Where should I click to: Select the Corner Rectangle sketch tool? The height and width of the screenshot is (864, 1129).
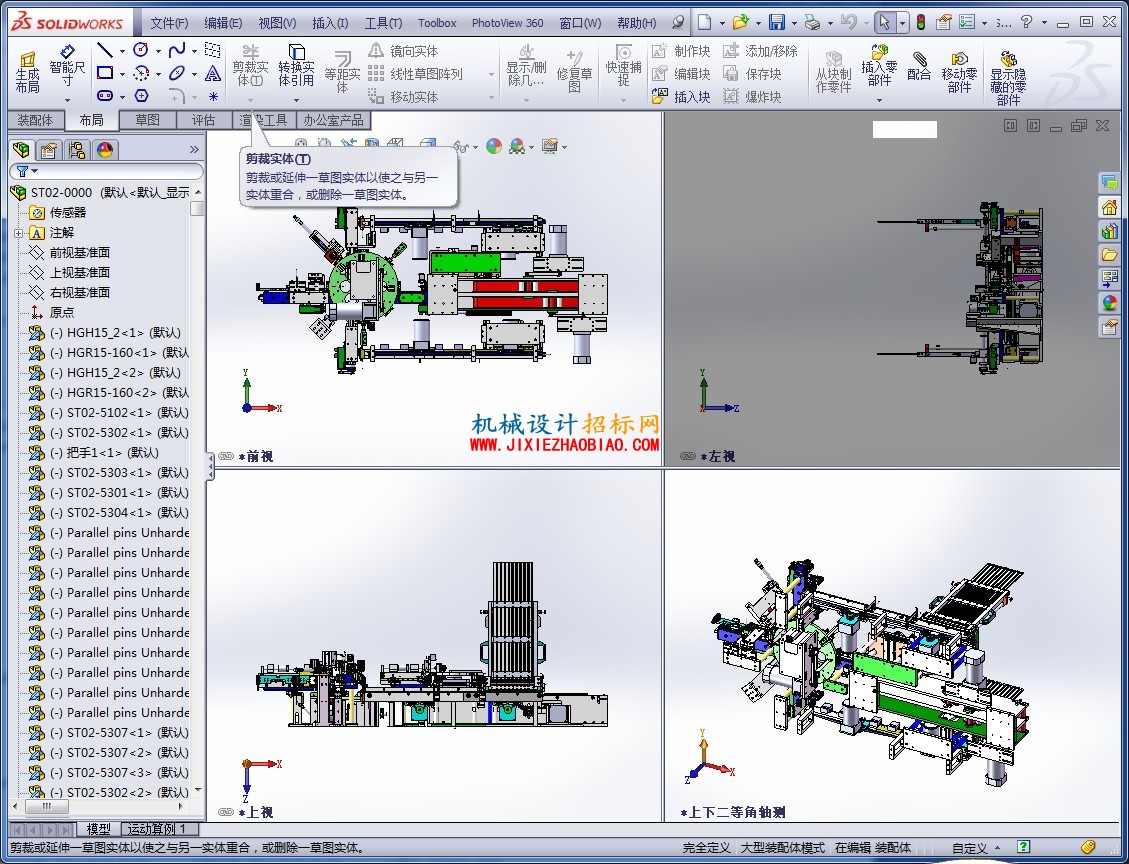(105, 73)
